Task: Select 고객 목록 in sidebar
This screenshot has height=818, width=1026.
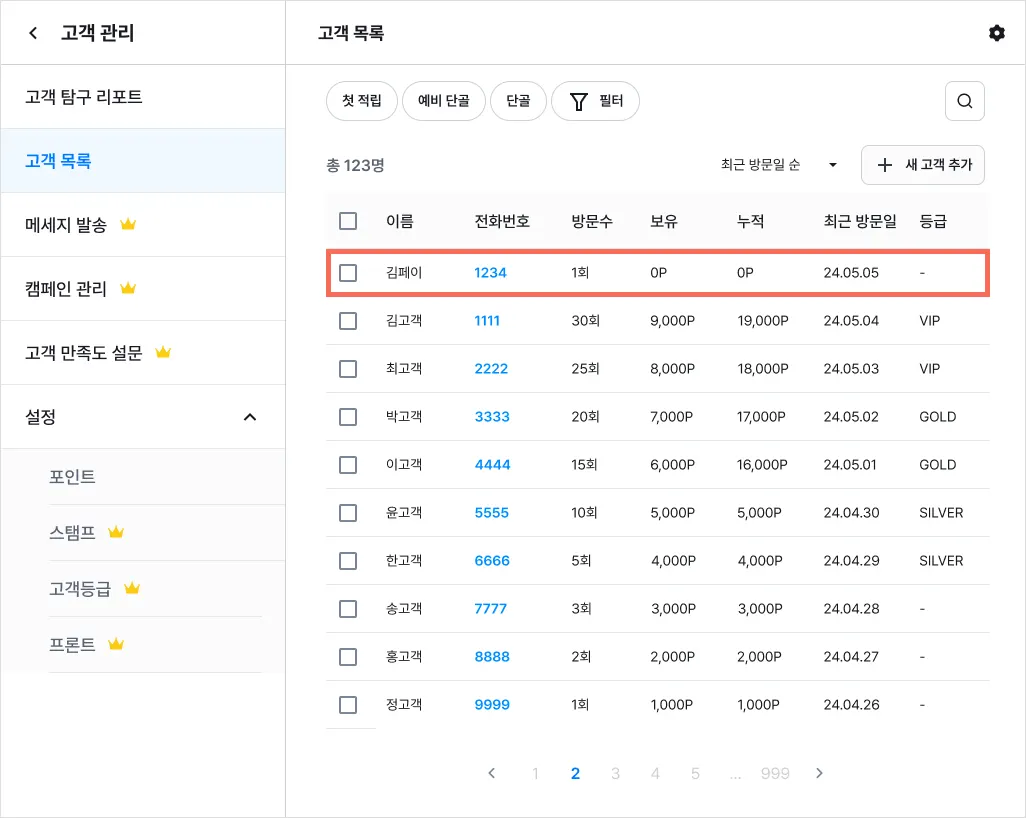Action: coord(143,160)
